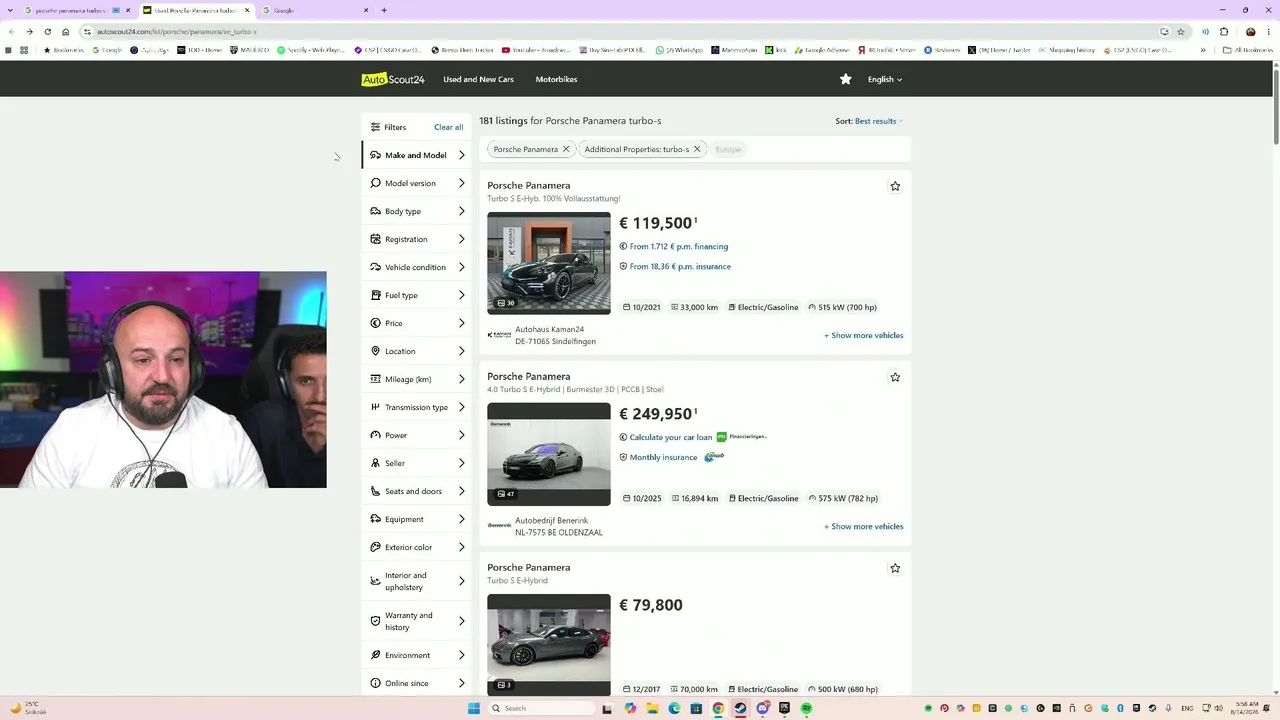This screenshot has height=720, width=1280.
Task: Expand the Make and Model filter
Action: (x=417, y=155)
